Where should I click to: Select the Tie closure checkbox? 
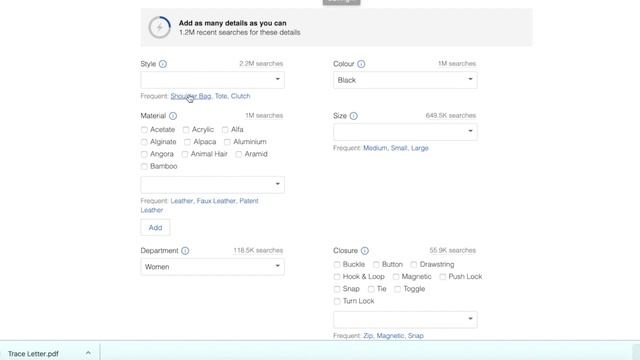371,289
